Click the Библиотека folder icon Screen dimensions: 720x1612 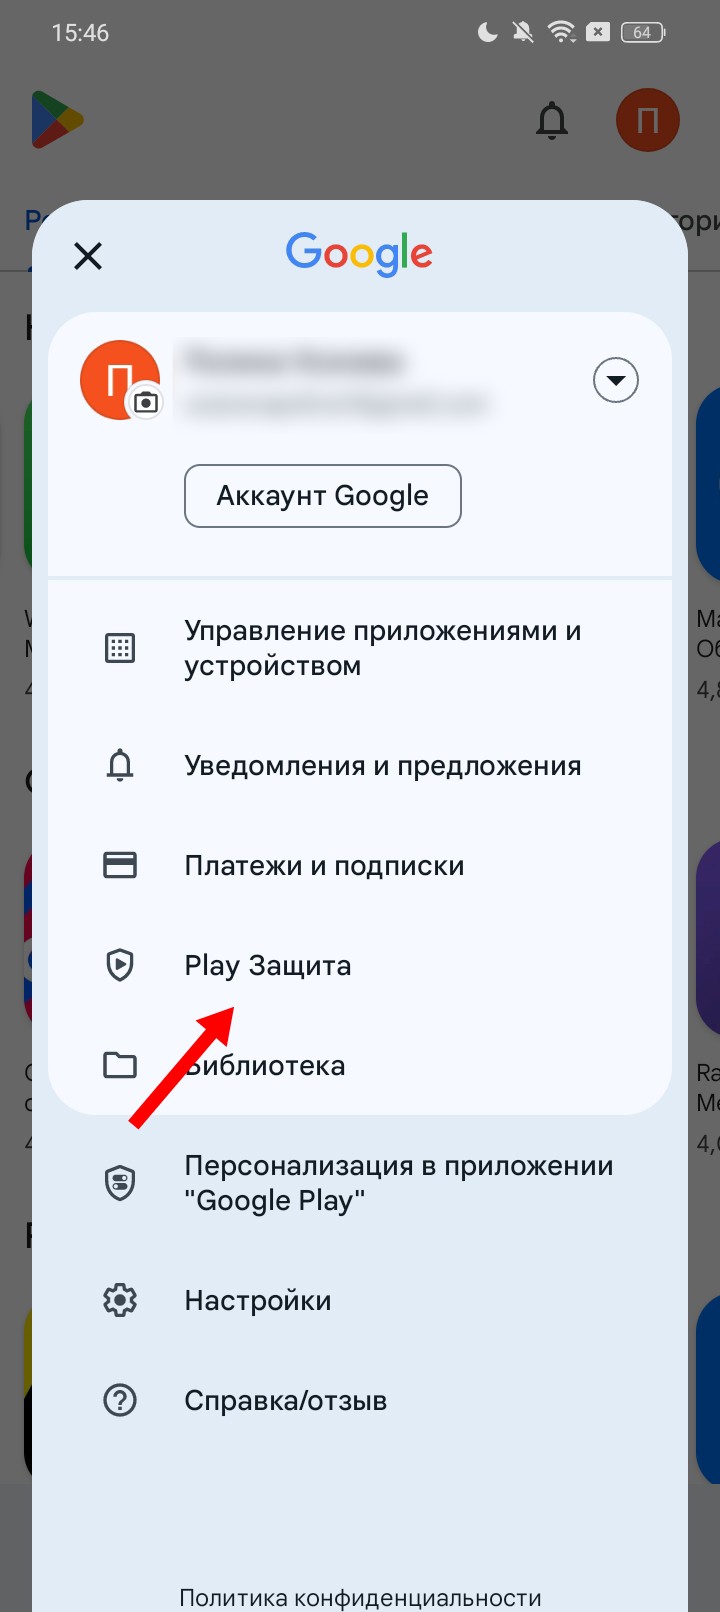120,1065
